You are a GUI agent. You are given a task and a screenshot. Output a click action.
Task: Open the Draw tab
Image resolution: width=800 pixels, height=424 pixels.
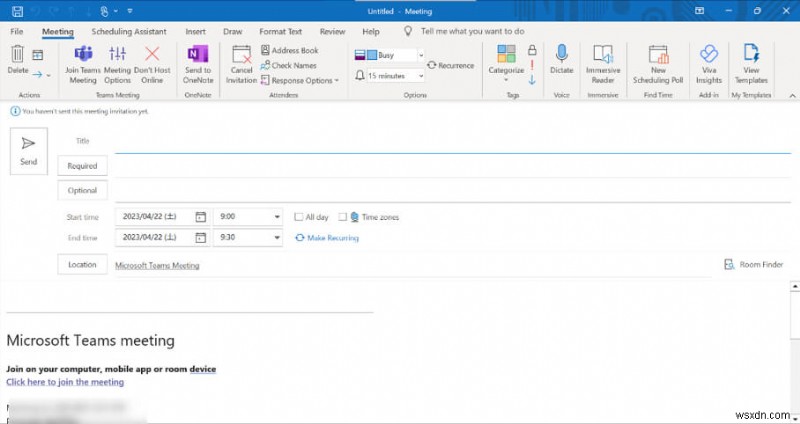[232, 31]
